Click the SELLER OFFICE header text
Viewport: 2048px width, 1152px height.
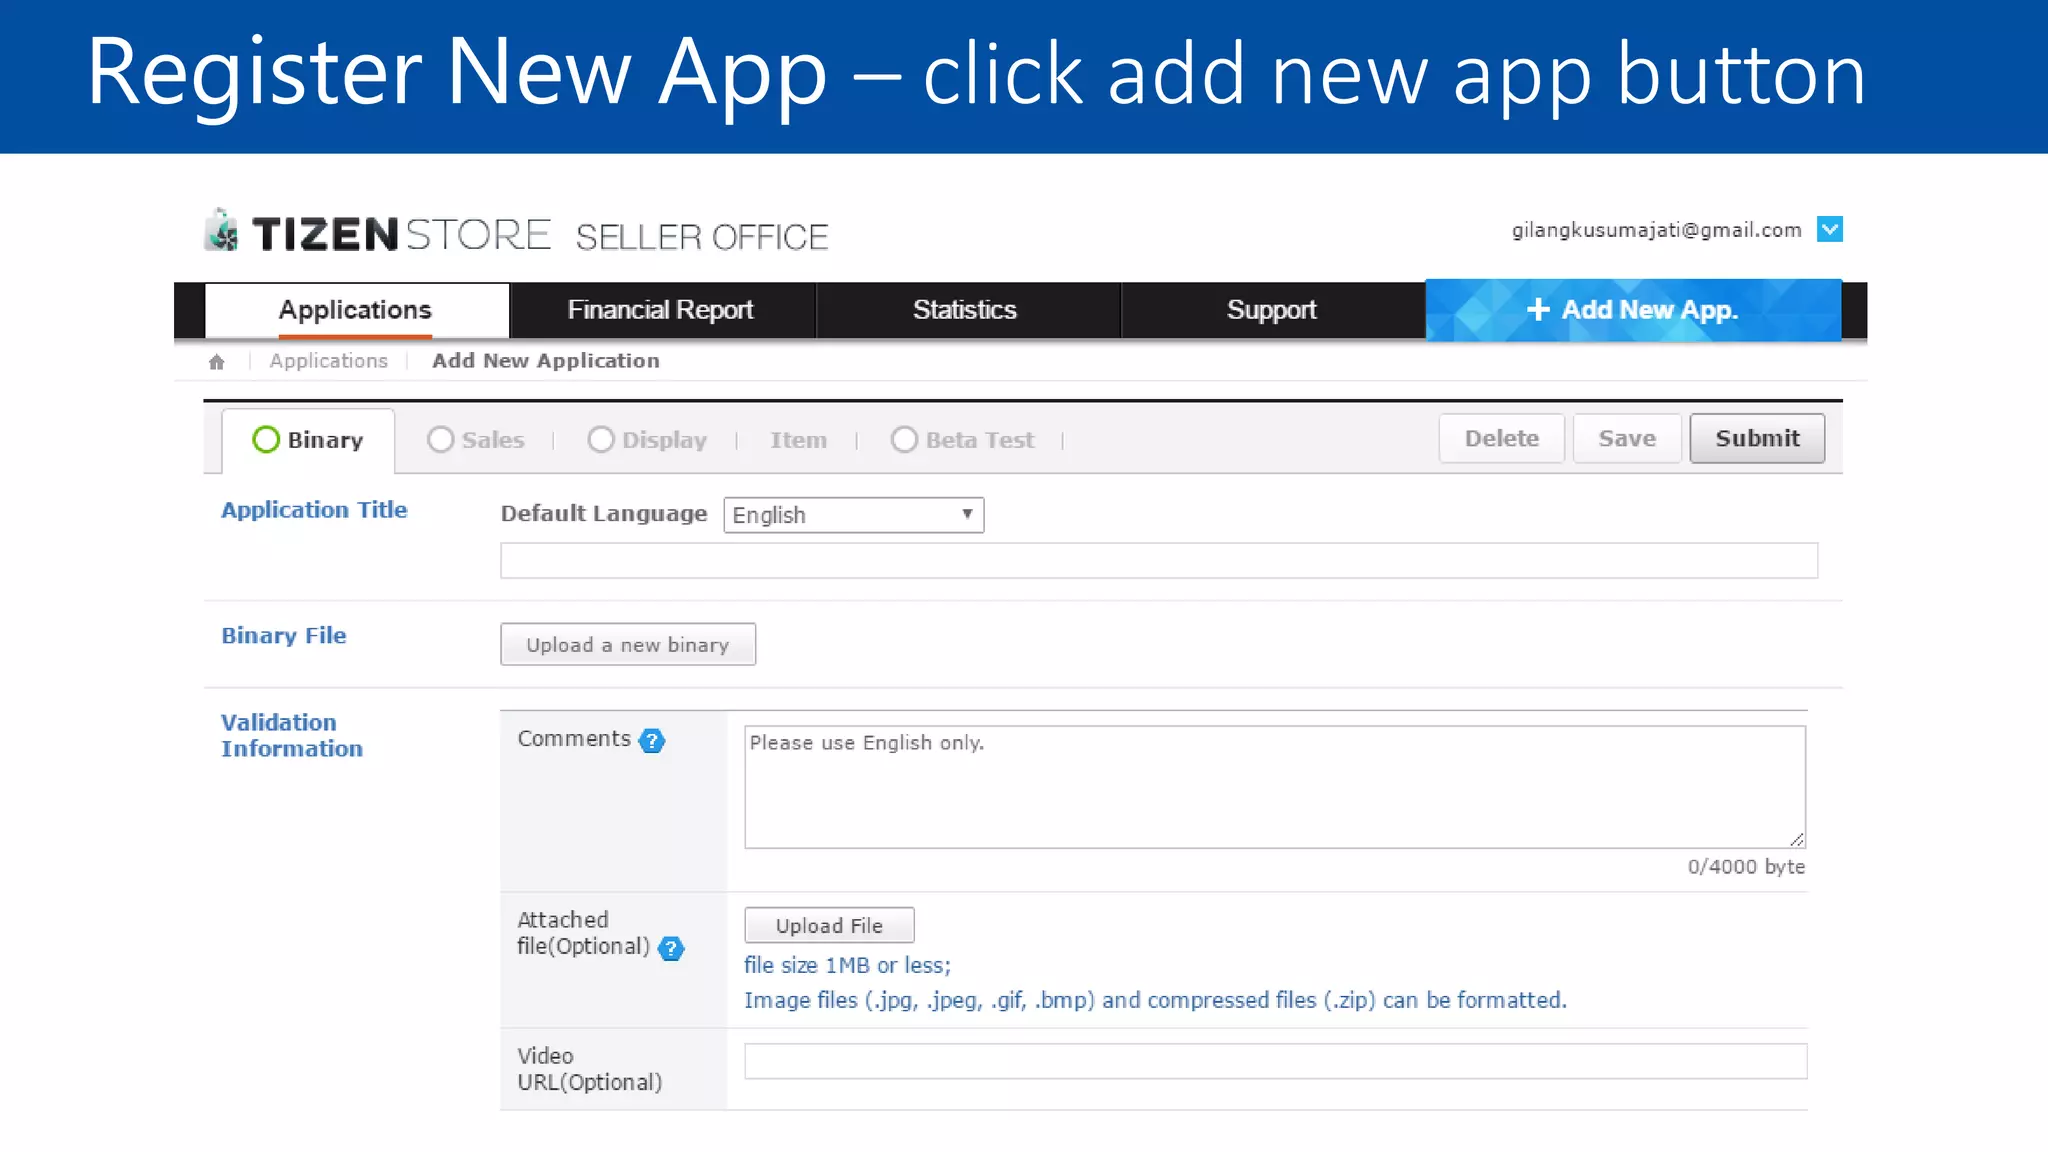[702, 237]
